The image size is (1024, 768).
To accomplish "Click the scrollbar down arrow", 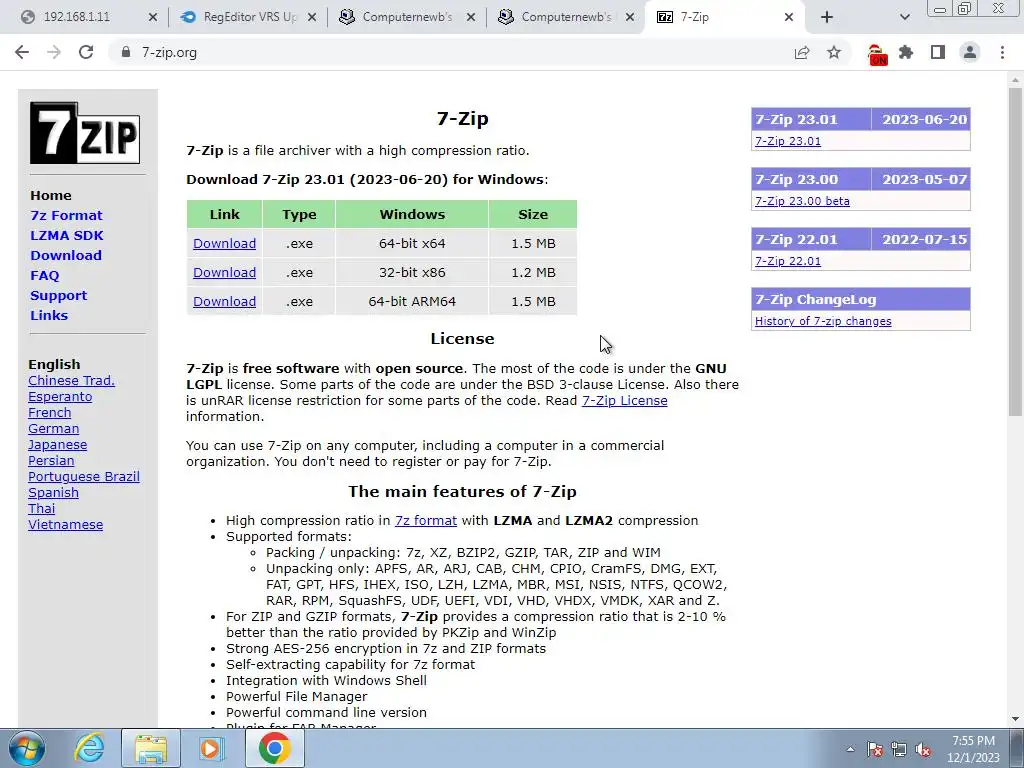I will 1015,719.
